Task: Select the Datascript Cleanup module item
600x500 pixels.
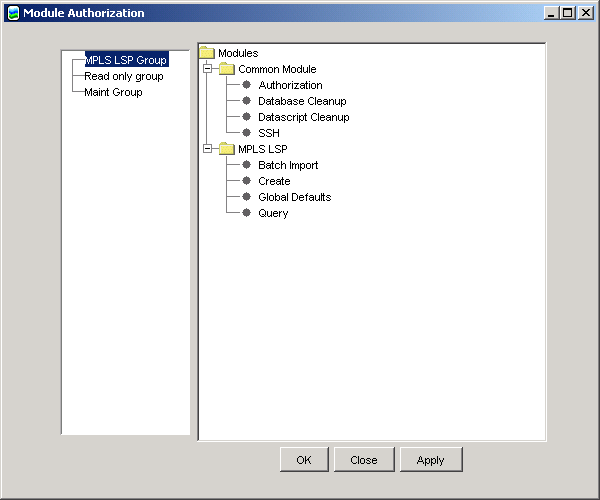Action: coord(304,117)
